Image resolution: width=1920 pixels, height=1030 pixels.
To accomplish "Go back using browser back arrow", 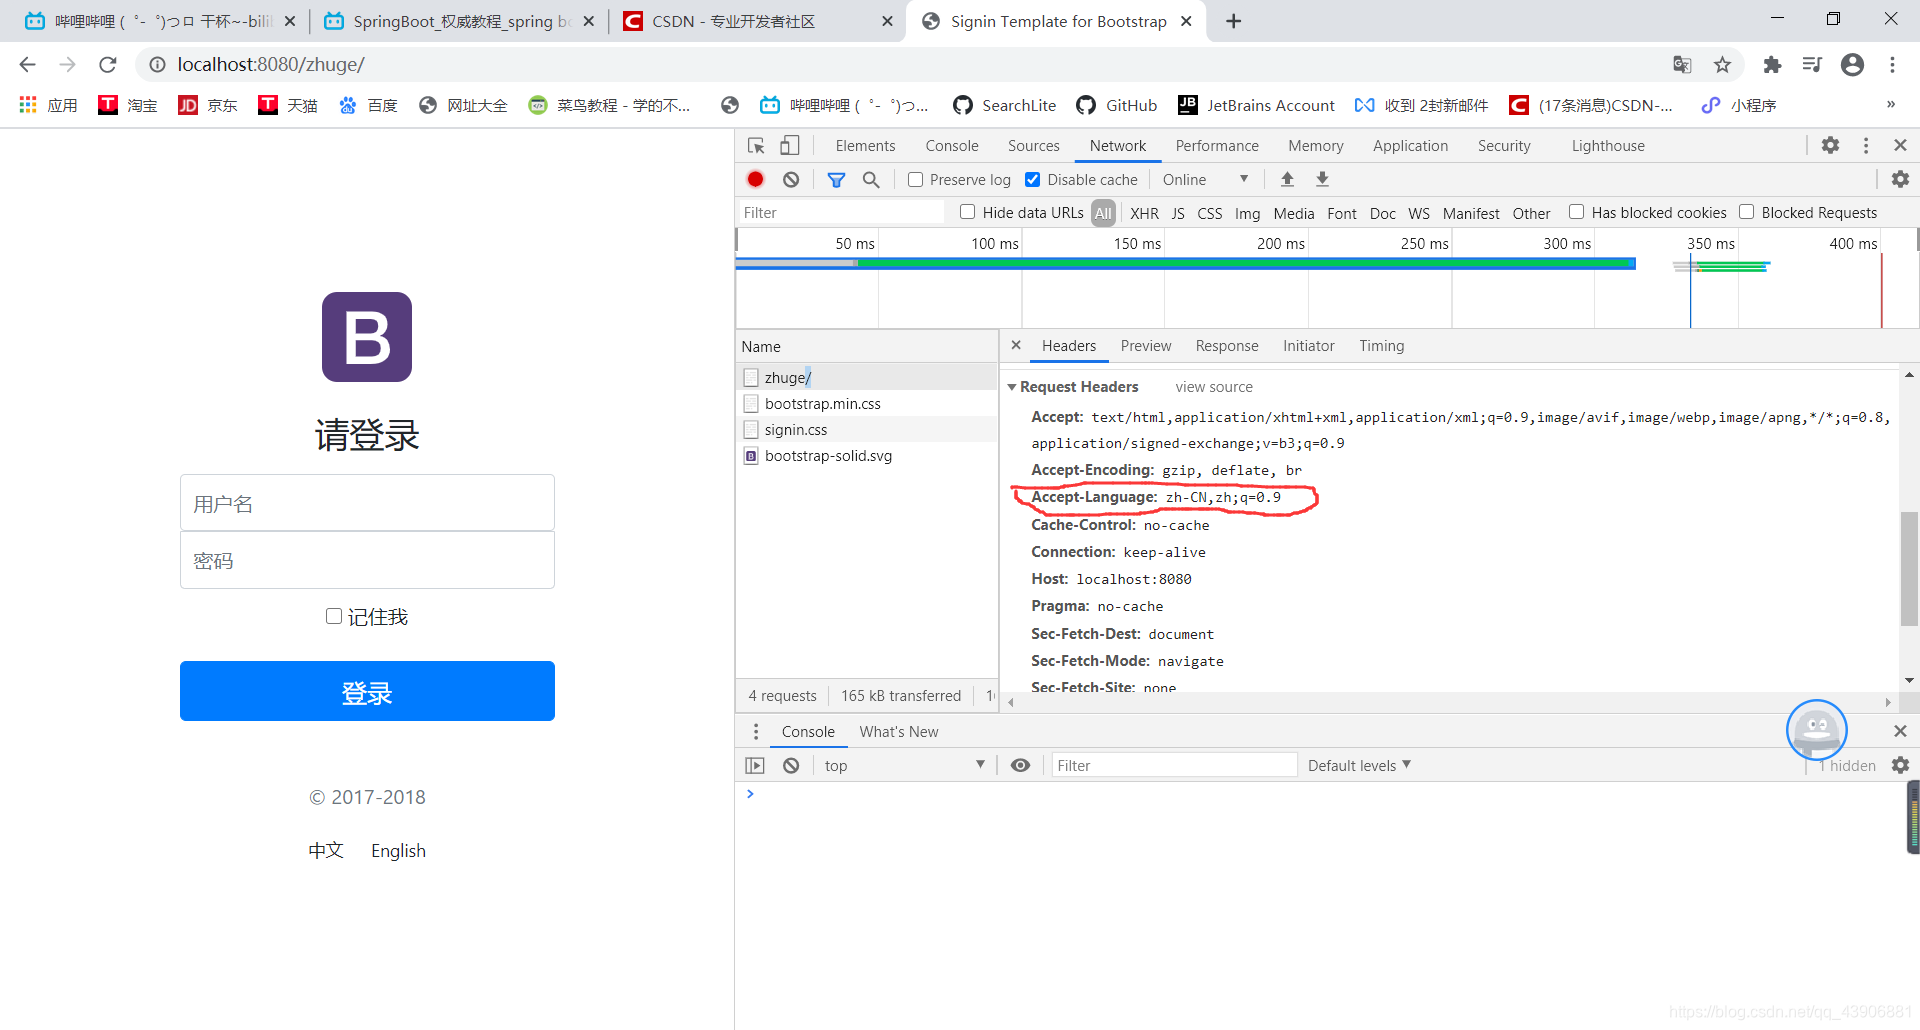I will (27, 65).
